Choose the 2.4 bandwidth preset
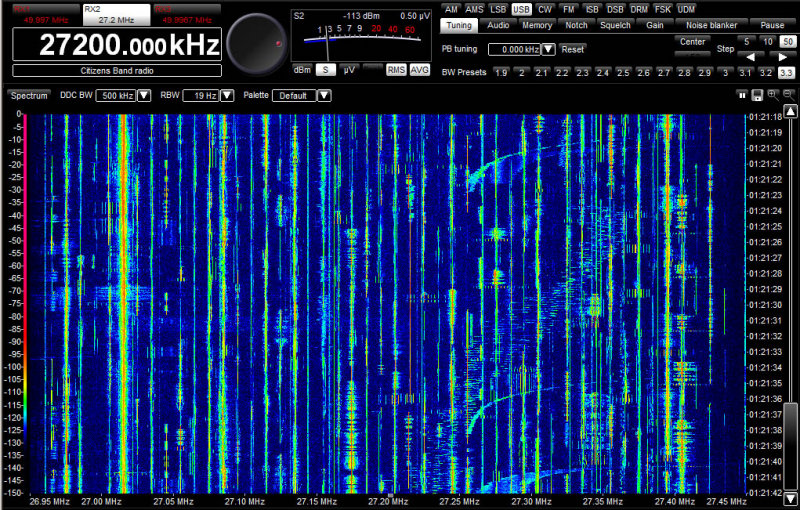The width and height of the screenshot is (800, 510). 603,72
